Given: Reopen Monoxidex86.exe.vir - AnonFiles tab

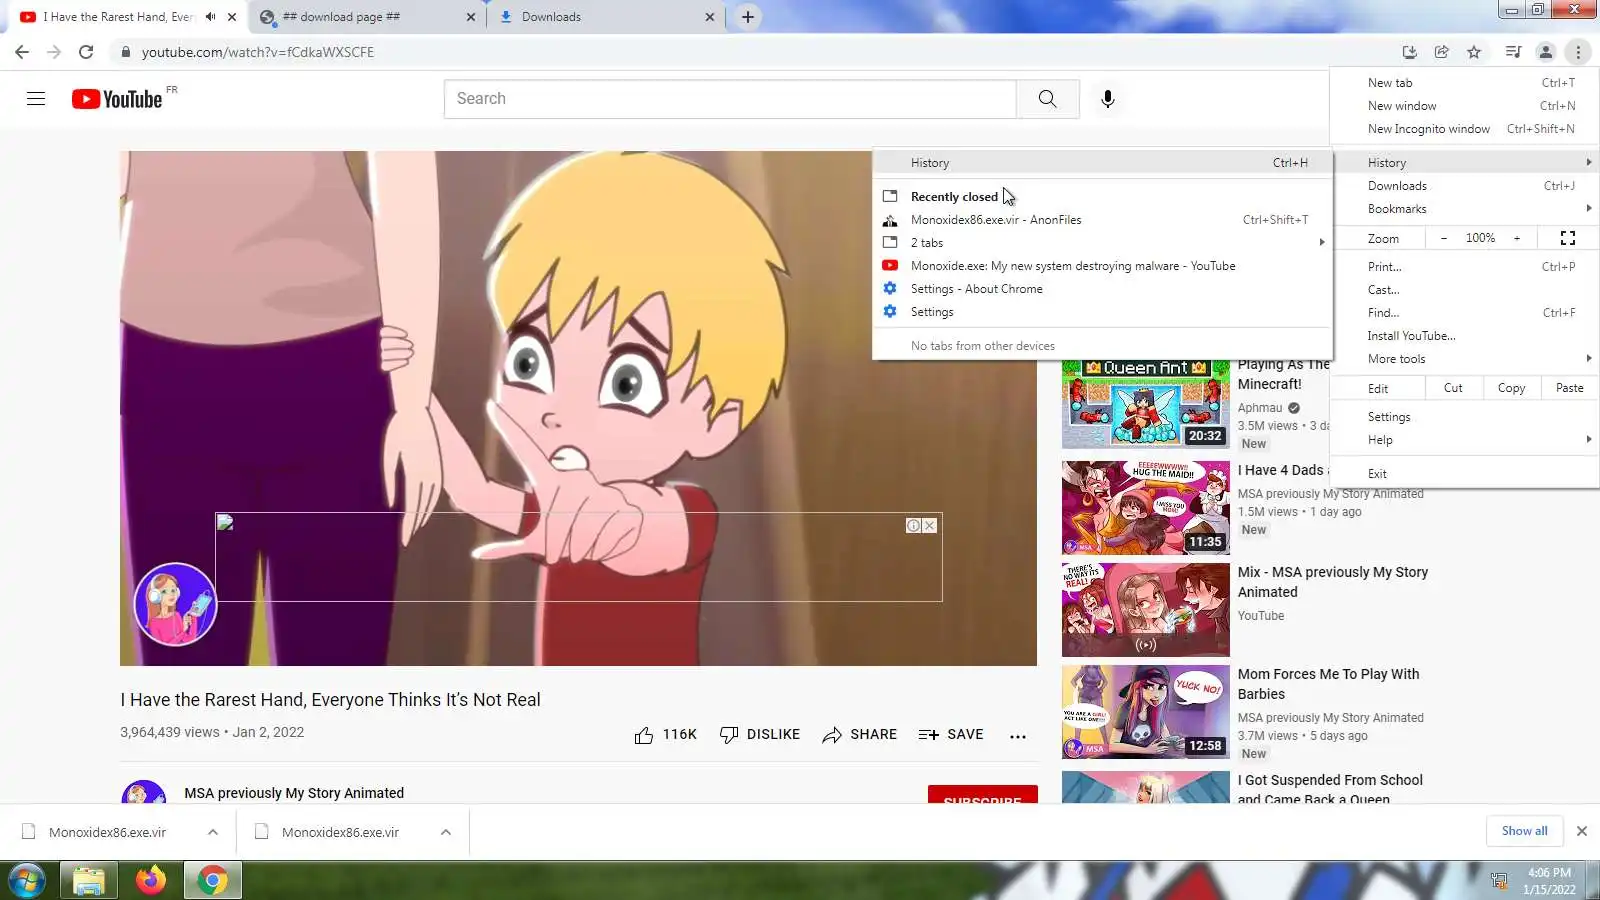Looking at the screenshot, I should tap(1104, 220).
